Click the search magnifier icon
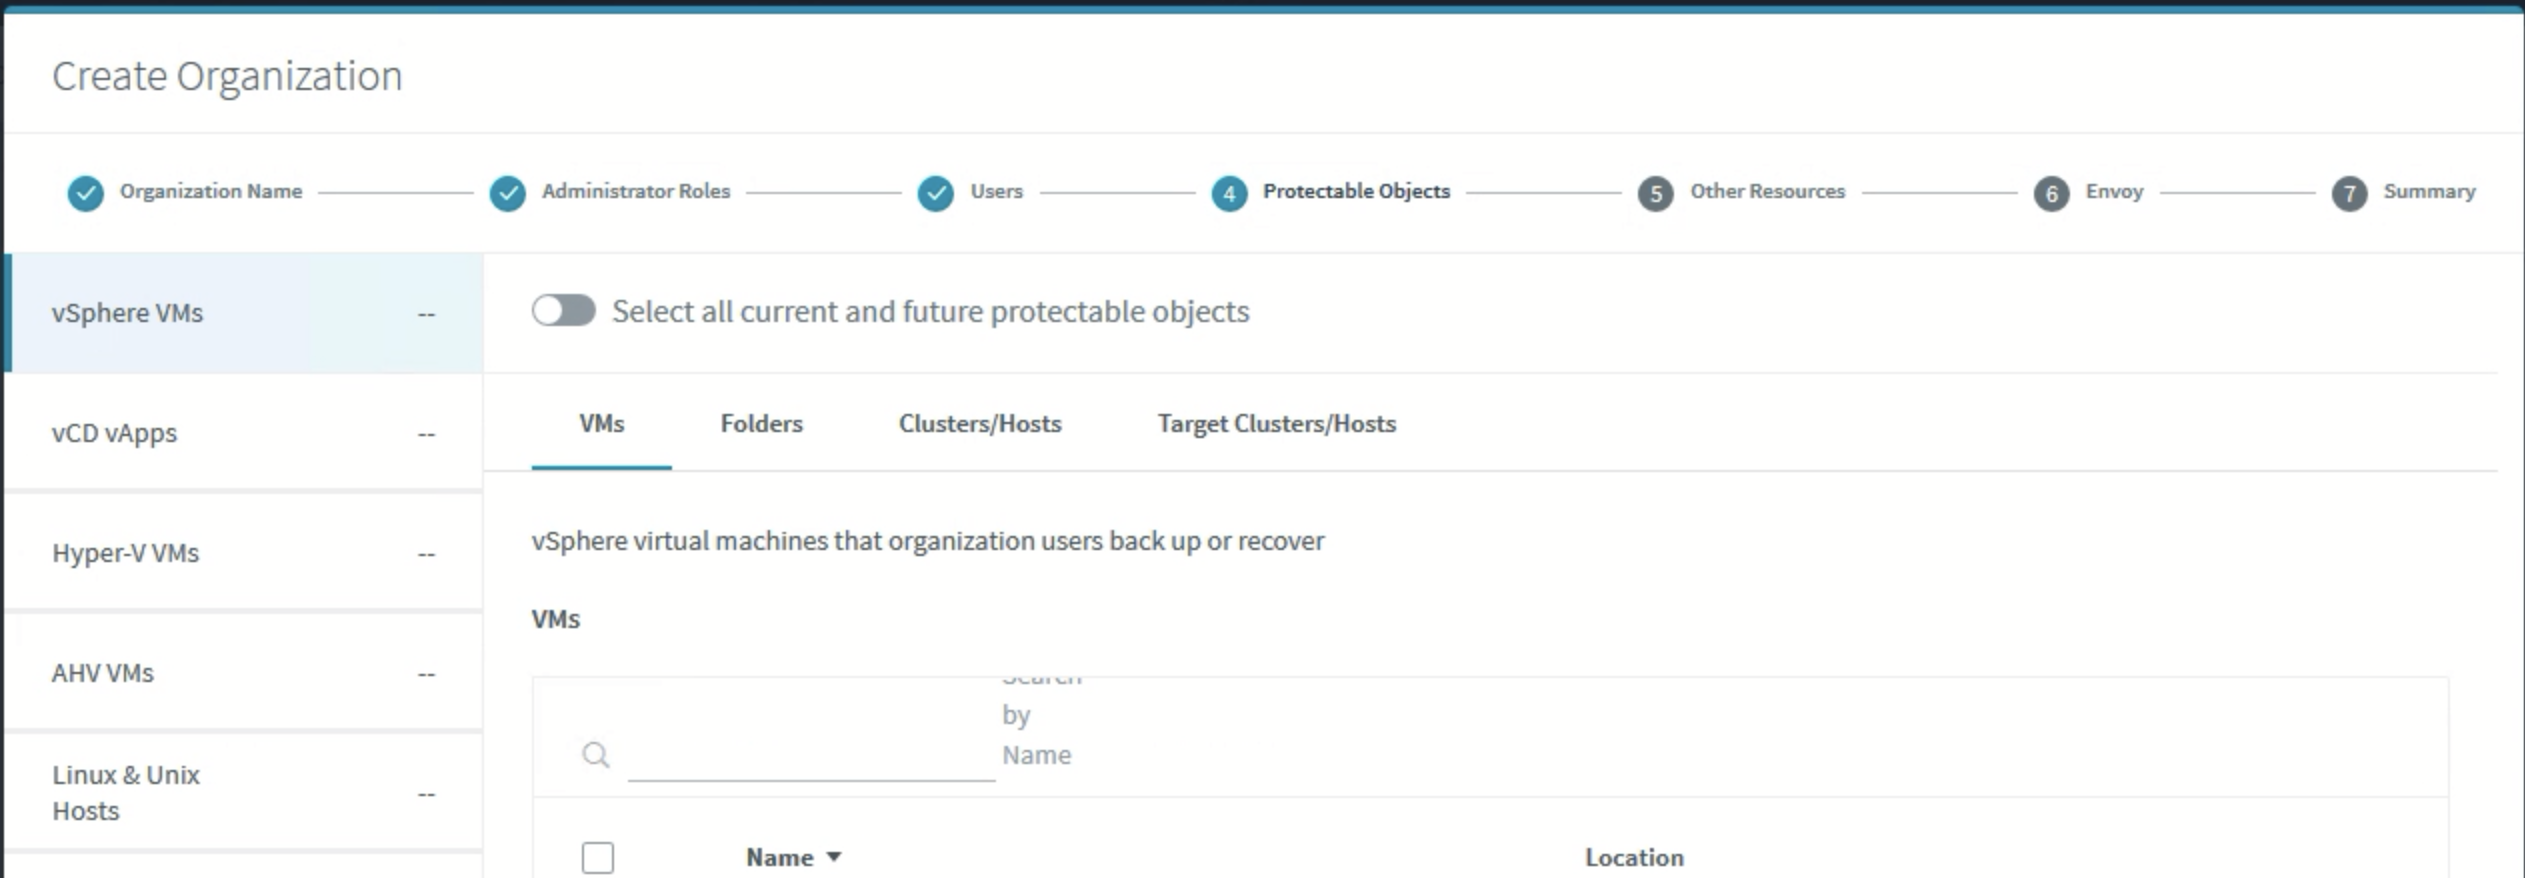This screenshot has width=2525, height=878. (595, 755)
